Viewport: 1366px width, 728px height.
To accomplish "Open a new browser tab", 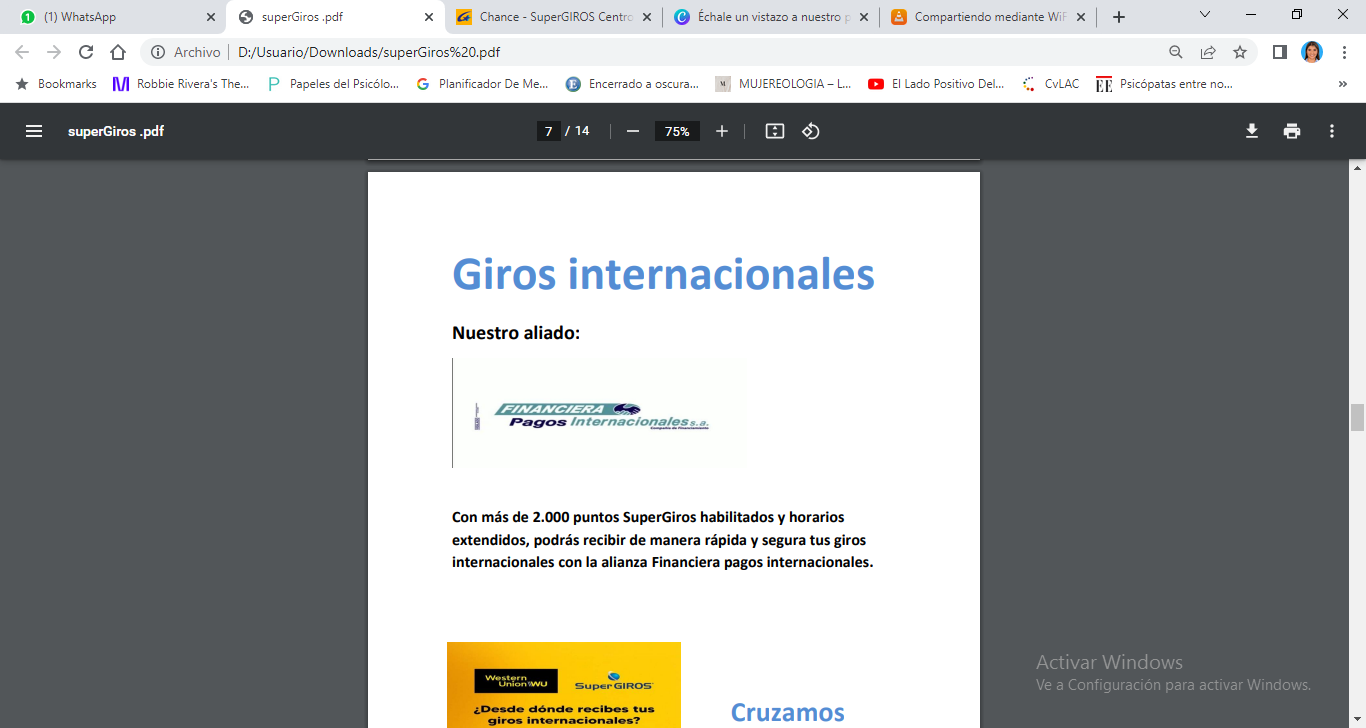I will tap(1119, 17).
